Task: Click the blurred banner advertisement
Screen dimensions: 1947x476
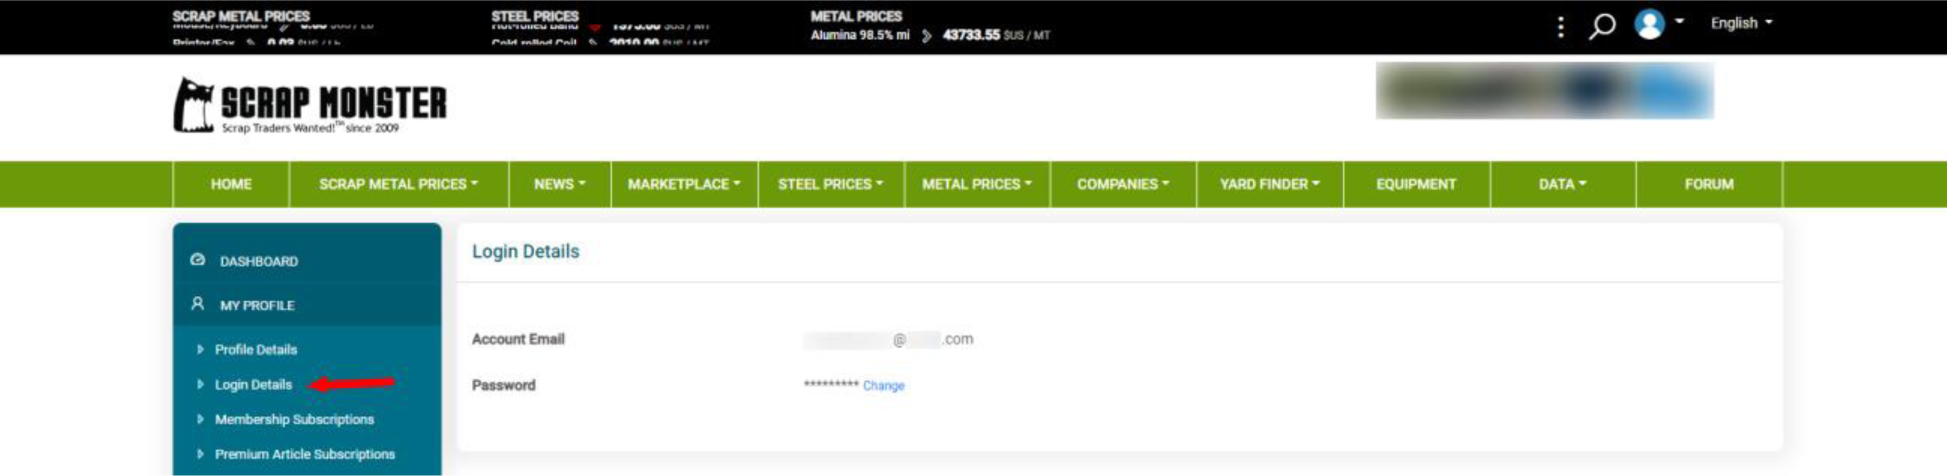Action: 1544,91
